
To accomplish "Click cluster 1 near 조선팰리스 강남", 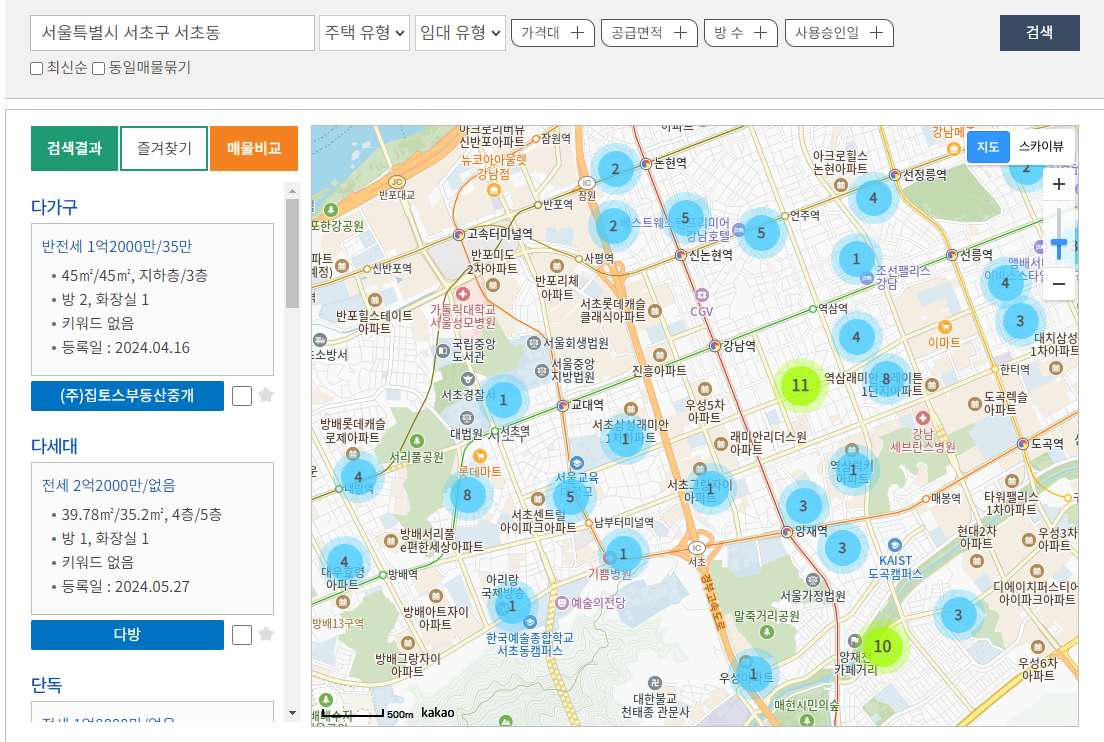I will pyautogui.click(x=856, y=258).
